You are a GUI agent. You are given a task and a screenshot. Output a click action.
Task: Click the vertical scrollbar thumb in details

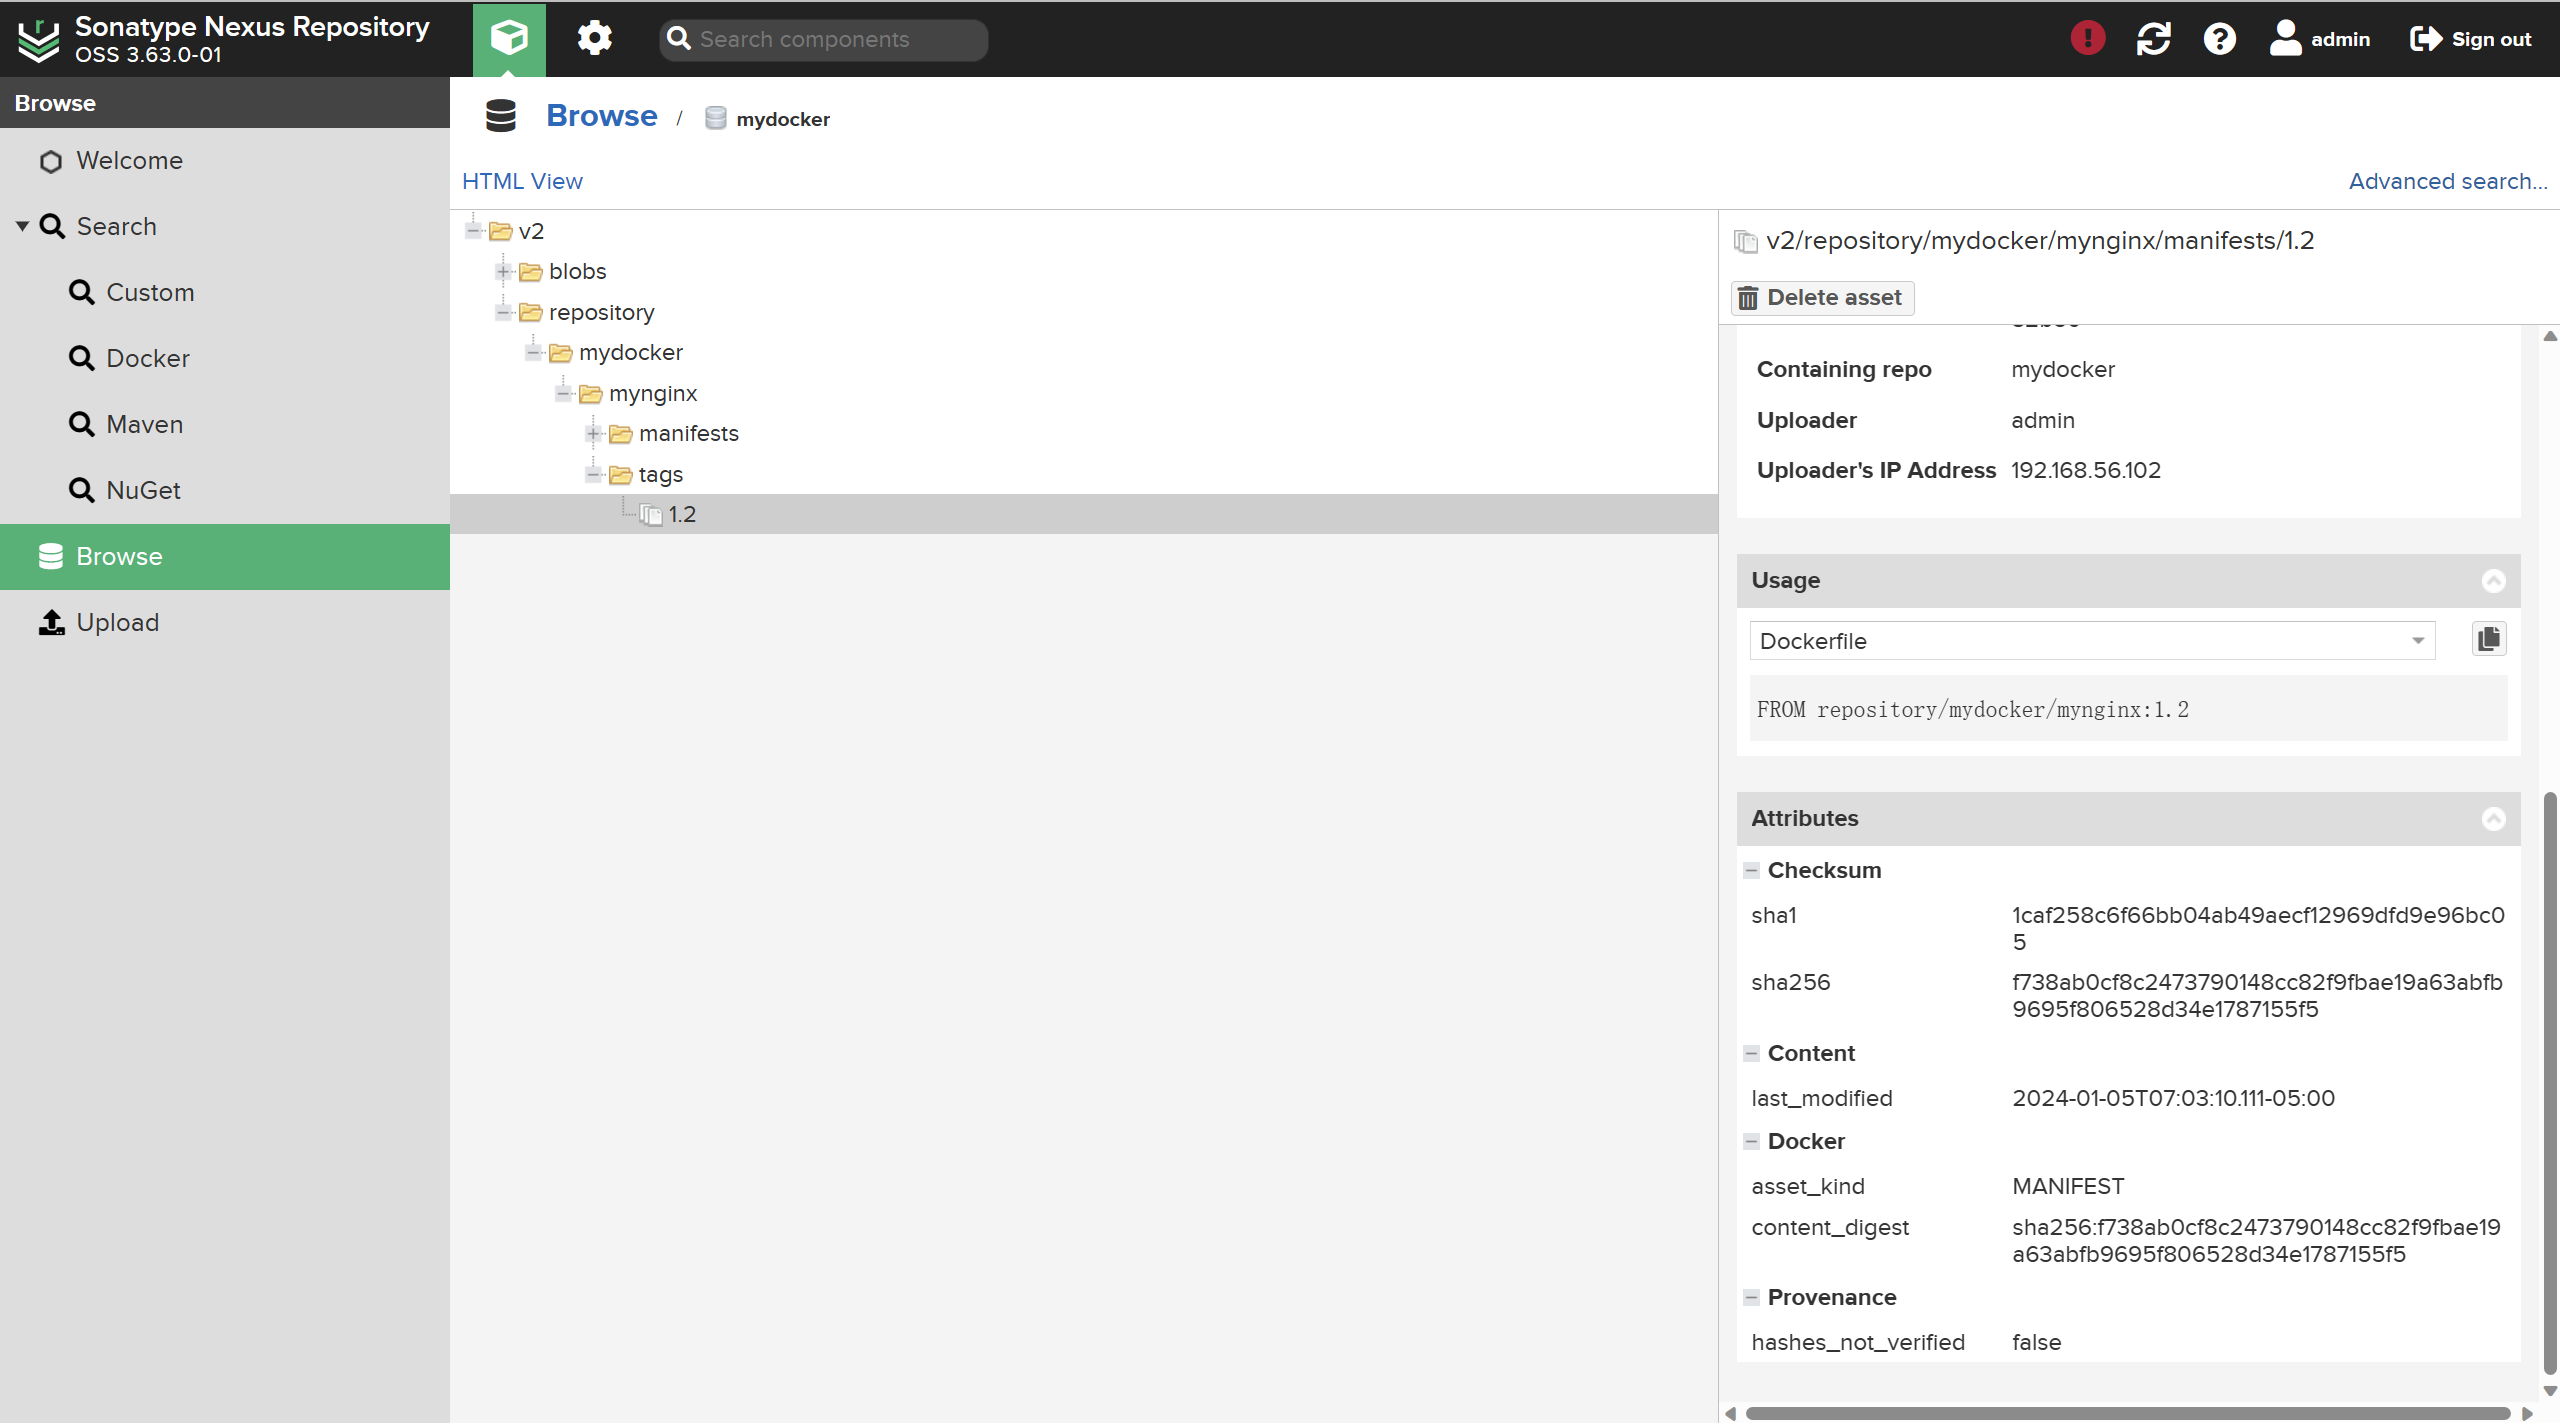click(x=2549, y=1082)
